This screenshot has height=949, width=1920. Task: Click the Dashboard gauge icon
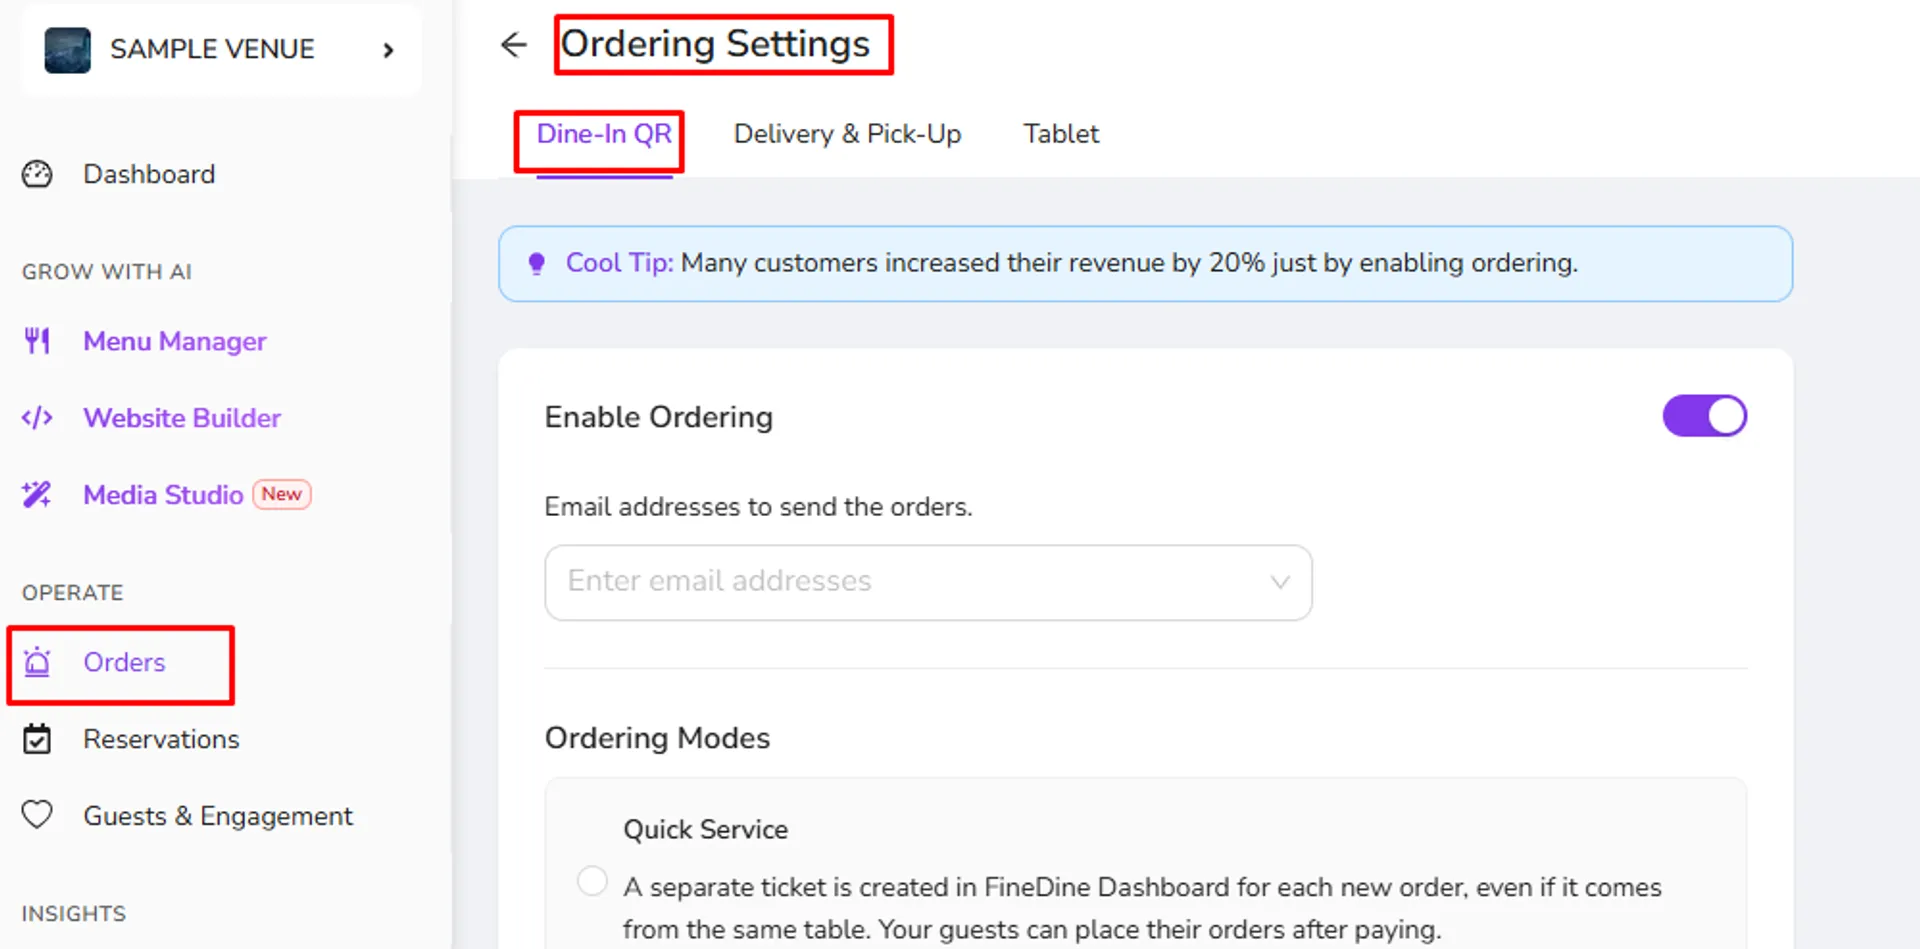click(37, 174)
